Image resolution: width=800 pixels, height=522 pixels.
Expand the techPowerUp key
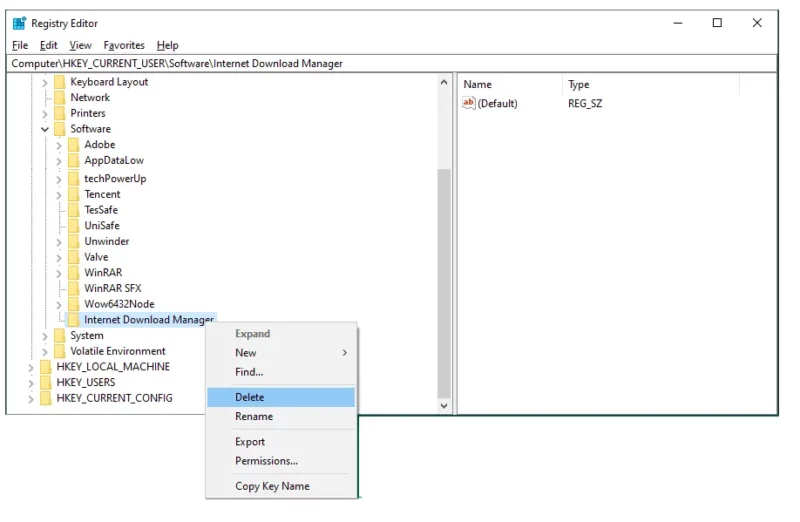59,179
